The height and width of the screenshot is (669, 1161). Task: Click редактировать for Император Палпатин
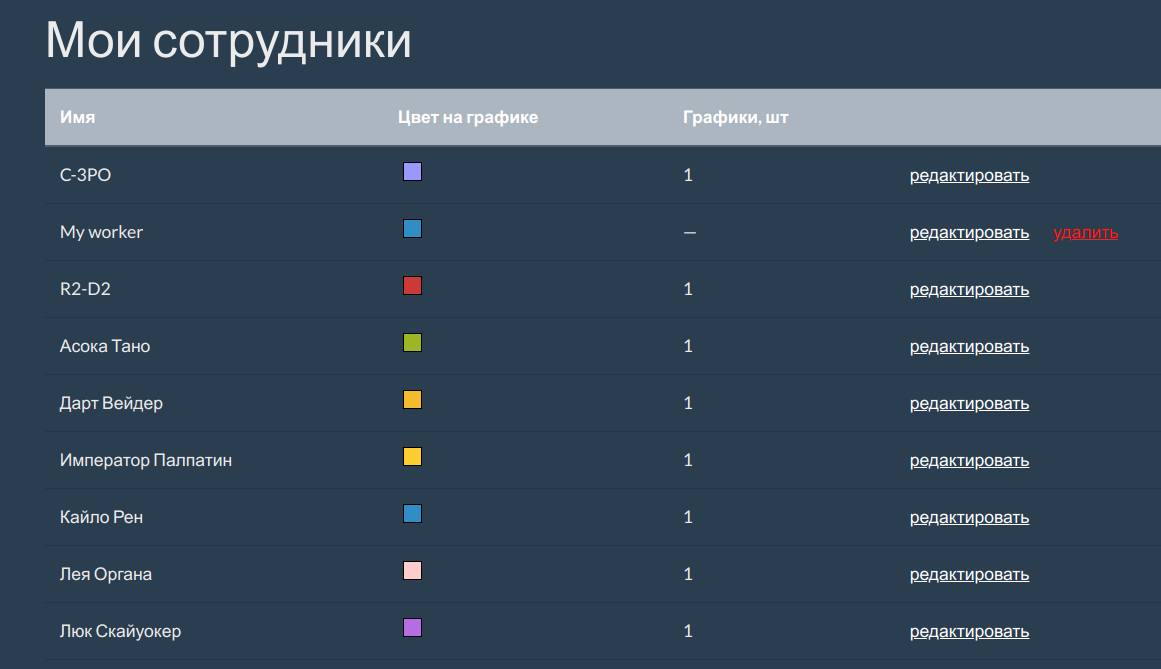(x=969, y=460)
